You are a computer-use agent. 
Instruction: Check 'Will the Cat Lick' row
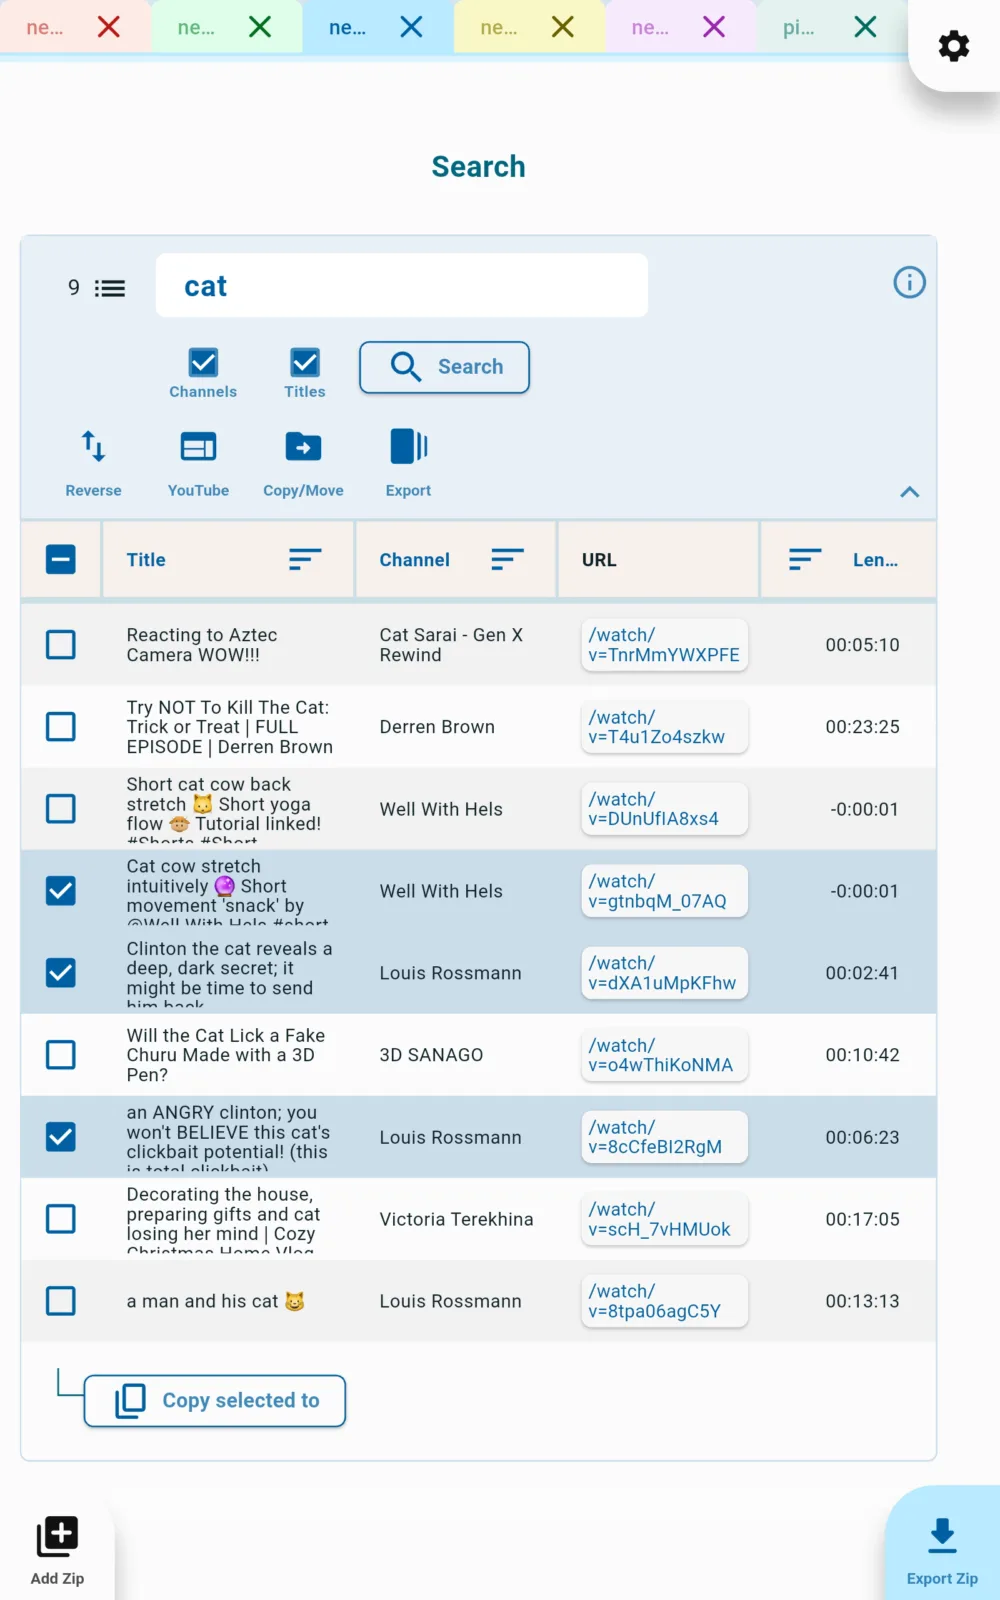click(x=61, y=1055)
